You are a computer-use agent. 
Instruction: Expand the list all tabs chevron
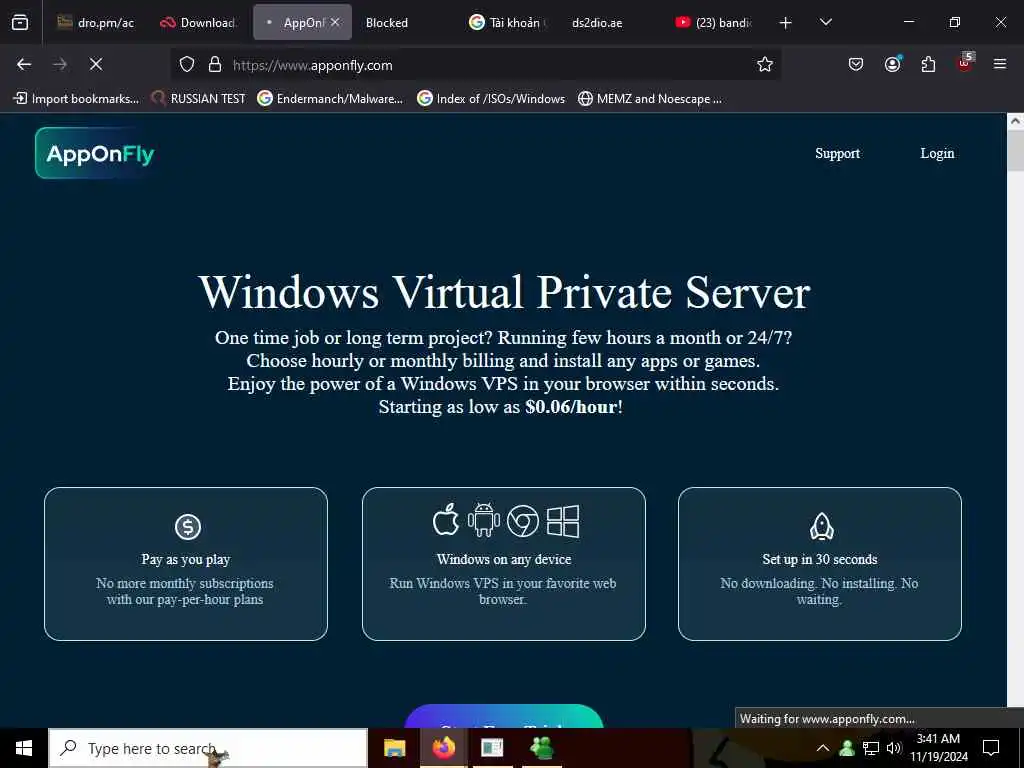(x=825, y=23)
